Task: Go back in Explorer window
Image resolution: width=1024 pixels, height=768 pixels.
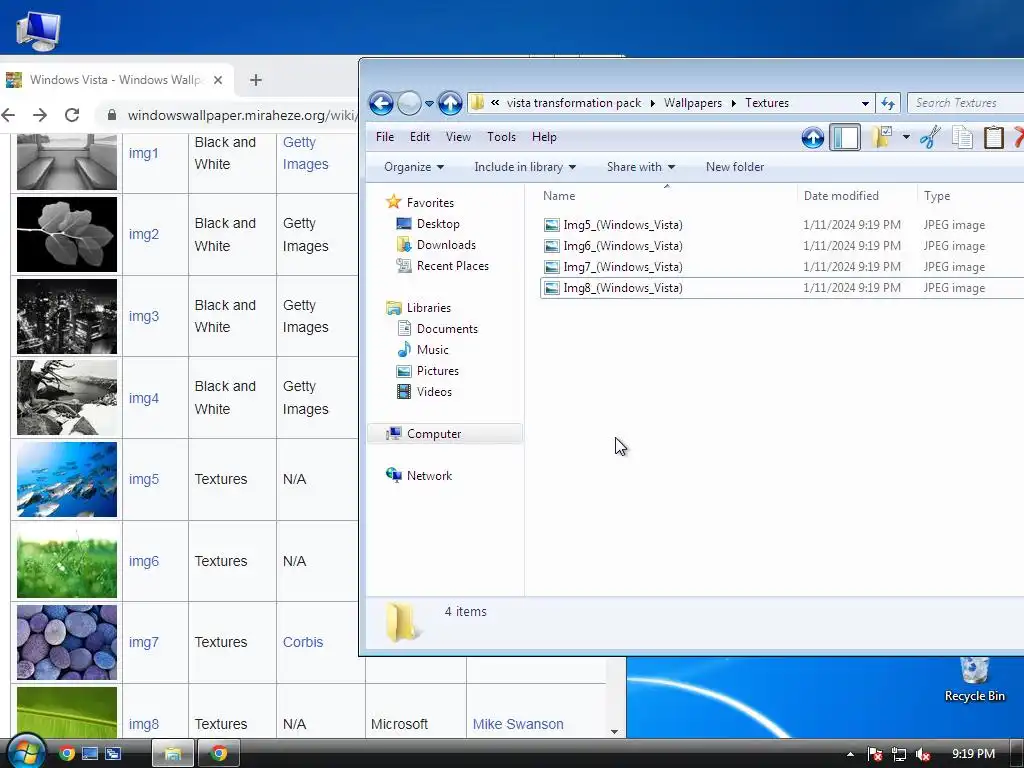Action: [381, 103]
